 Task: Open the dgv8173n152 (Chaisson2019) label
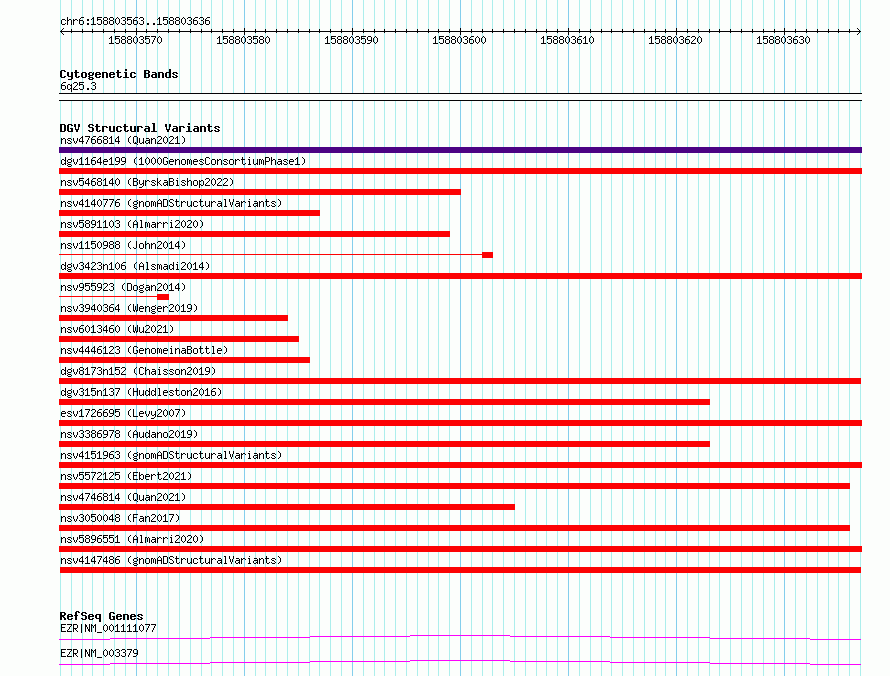tap(138, 371)
